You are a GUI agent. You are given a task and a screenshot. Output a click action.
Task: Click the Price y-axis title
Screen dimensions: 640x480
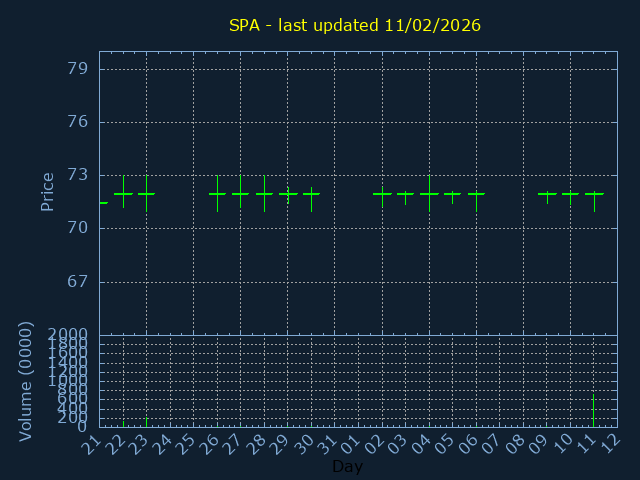(47, 191)
